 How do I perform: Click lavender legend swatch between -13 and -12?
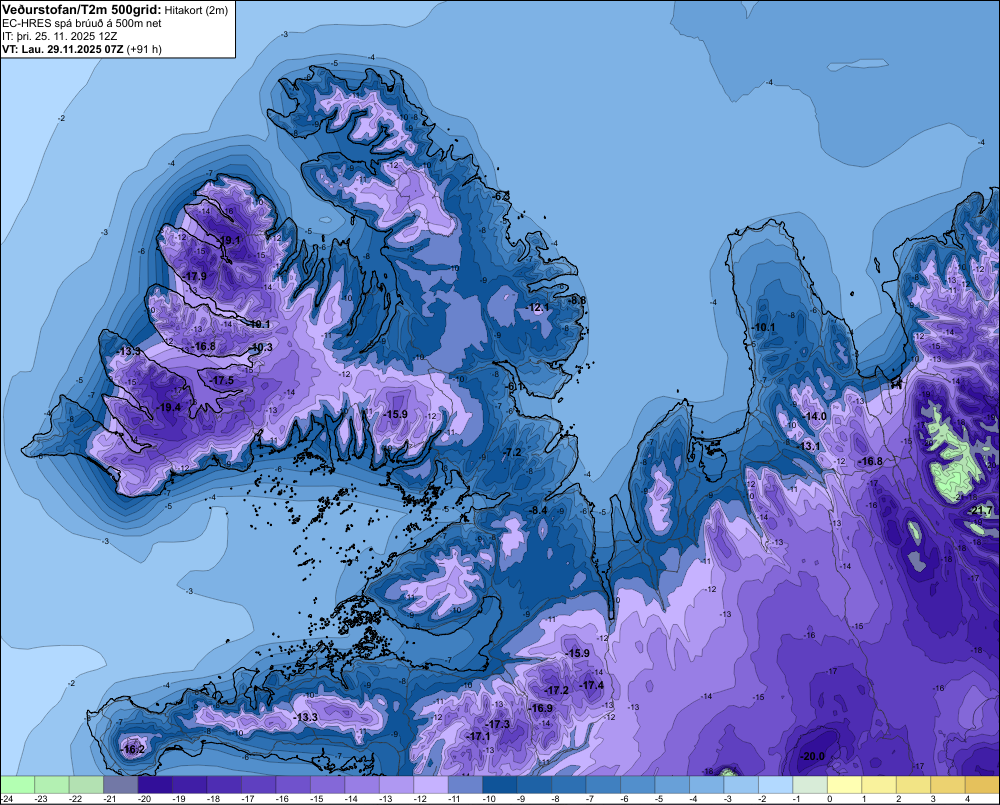pyautogui.click(x=397, y=784)
